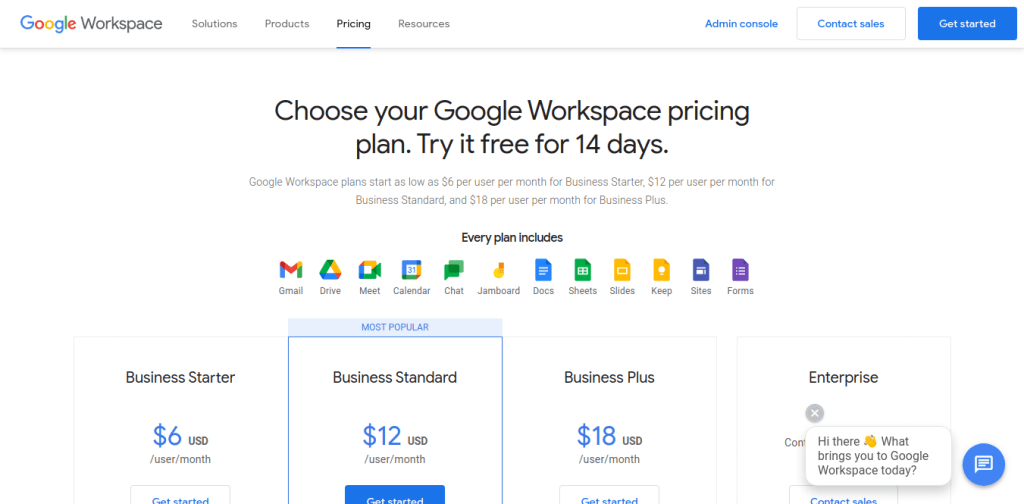Viewport: 1024px width, 504px height.
Task: Click the Contact sales button in header
Action: pos(850,24)
